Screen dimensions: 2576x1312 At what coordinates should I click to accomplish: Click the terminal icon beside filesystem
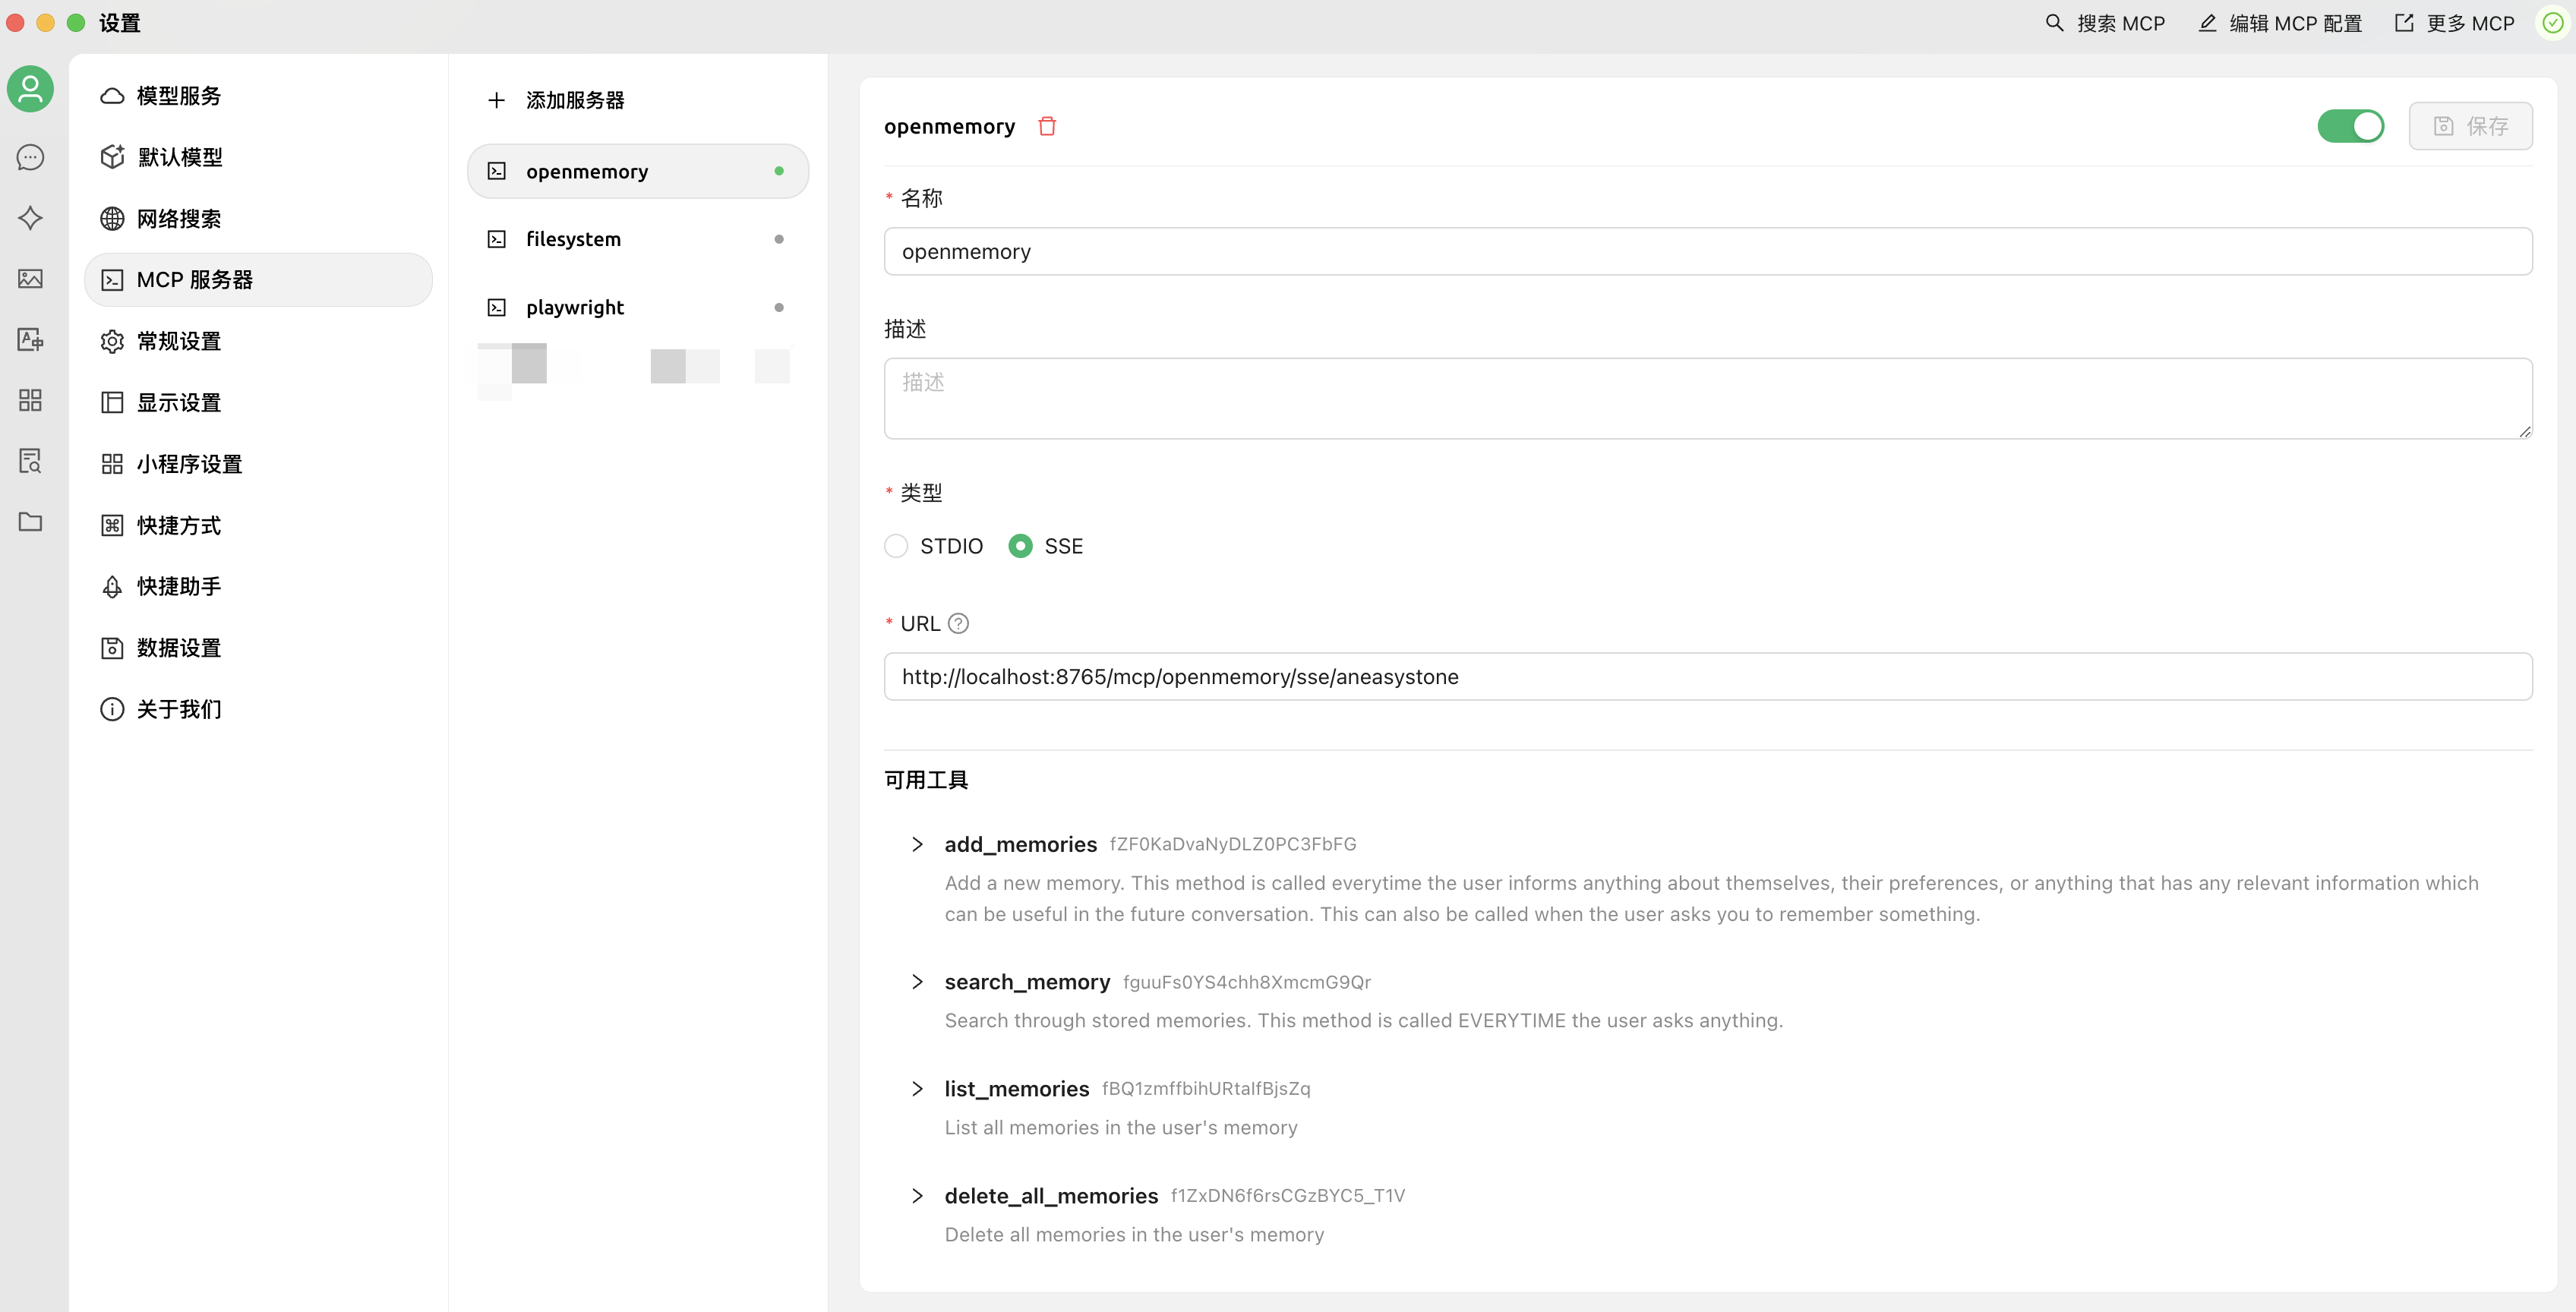497,239
